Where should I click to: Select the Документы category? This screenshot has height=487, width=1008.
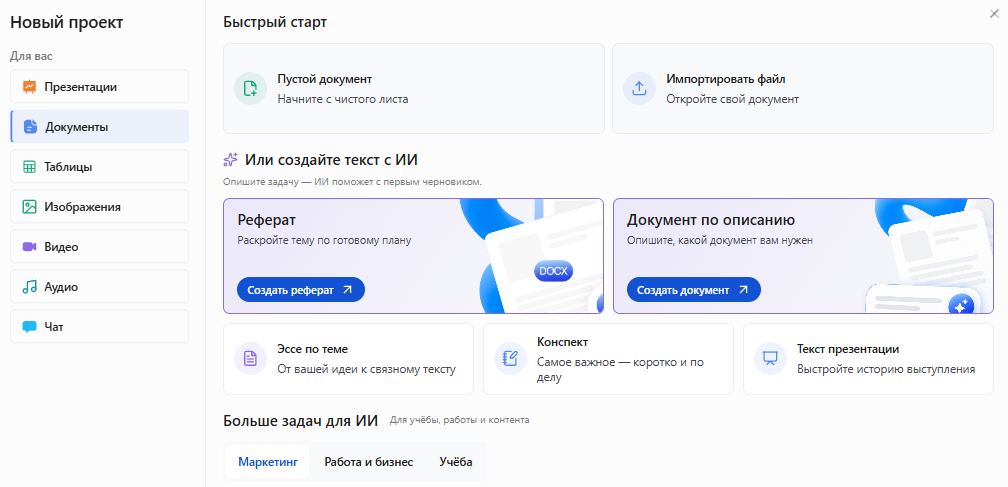pos(100,127)
